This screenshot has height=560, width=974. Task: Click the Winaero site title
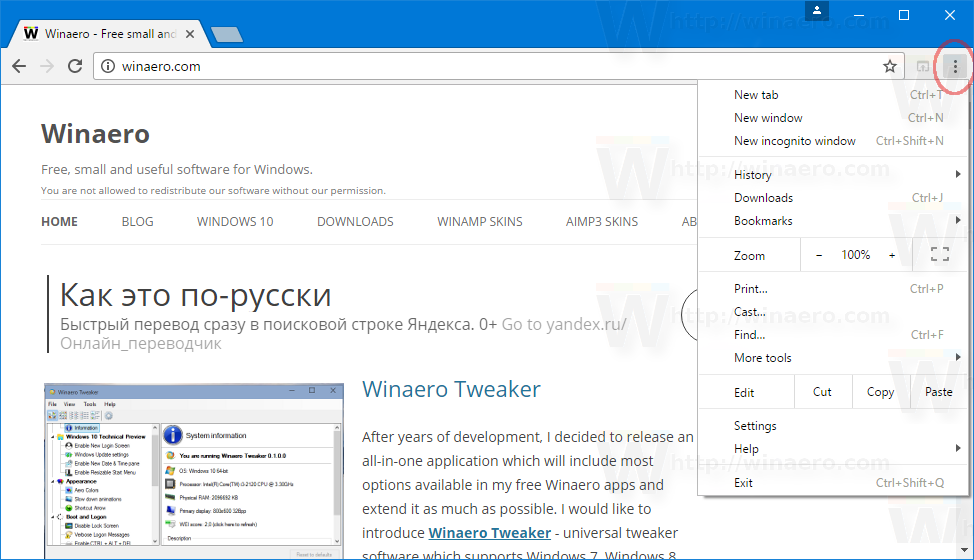95,134
